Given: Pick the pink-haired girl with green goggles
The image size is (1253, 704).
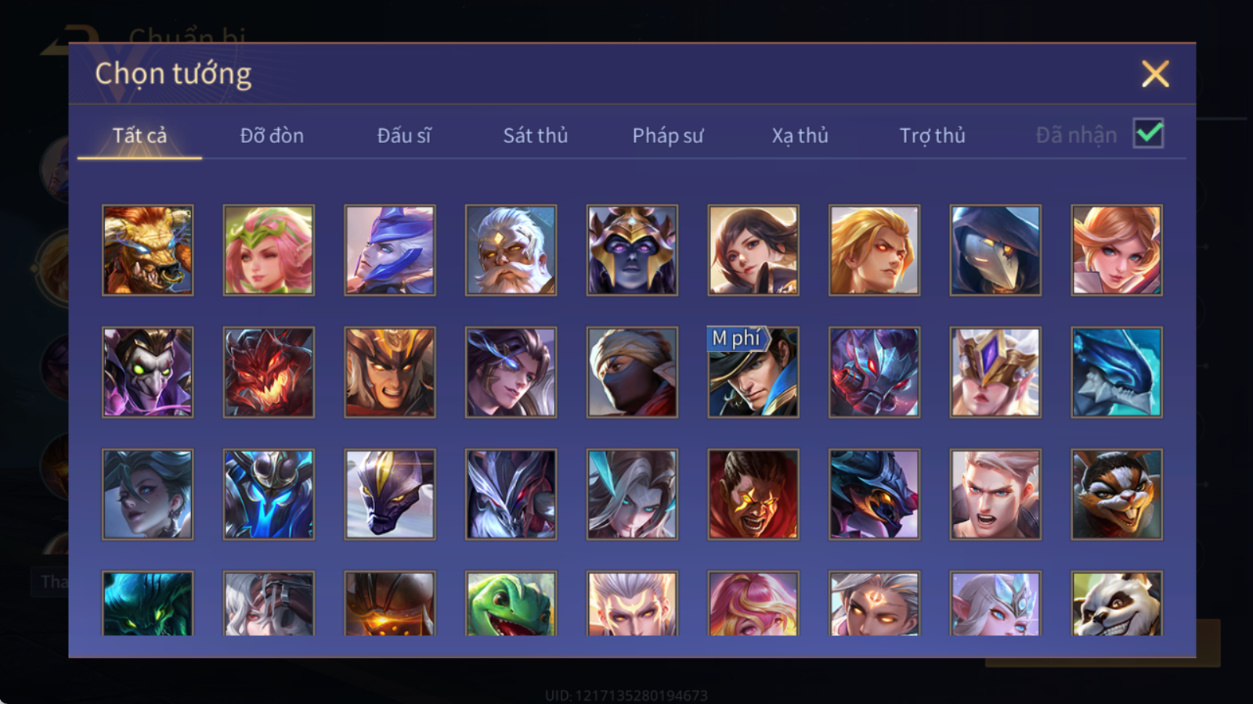Looking at the screenshot, I should [269, 250].
